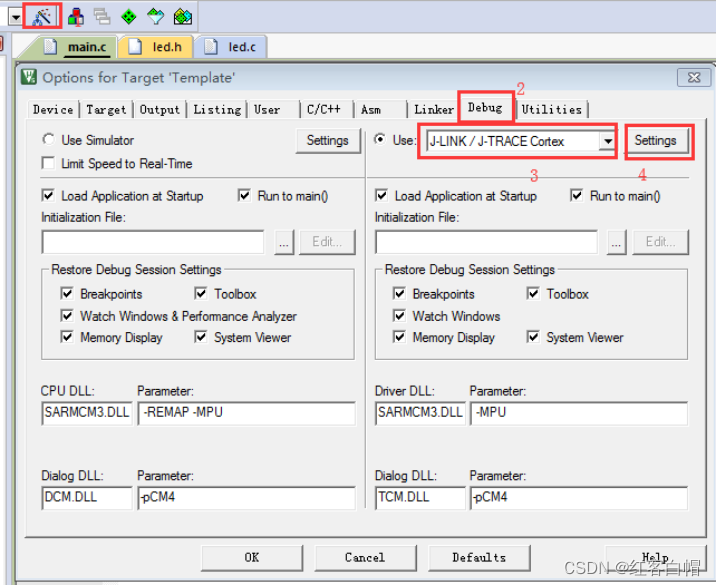Click hardware Initialization File input field
This screenshot has height=586, width=716.
click(486, 242)
